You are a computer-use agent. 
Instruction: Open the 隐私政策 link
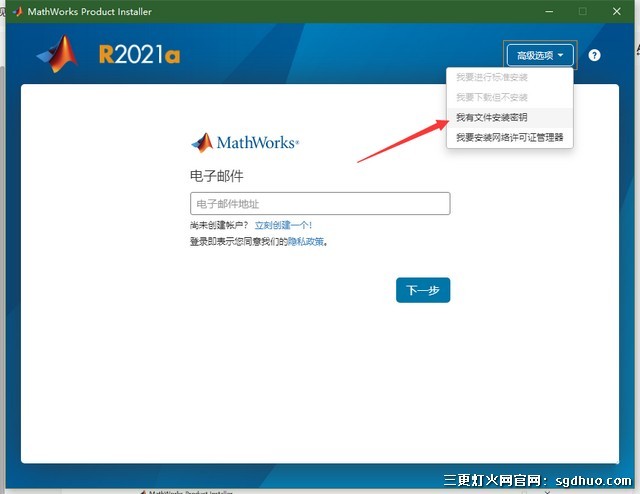pyautogui.click(x=305, y=242)
